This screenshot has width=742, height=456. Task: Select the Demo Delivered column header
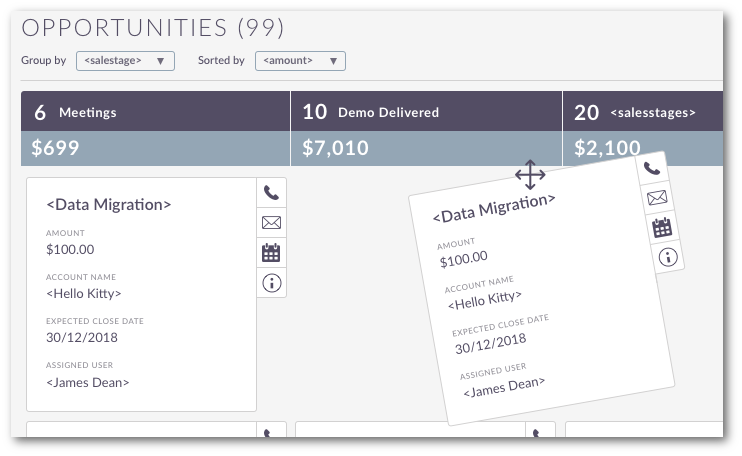[426, 112]
